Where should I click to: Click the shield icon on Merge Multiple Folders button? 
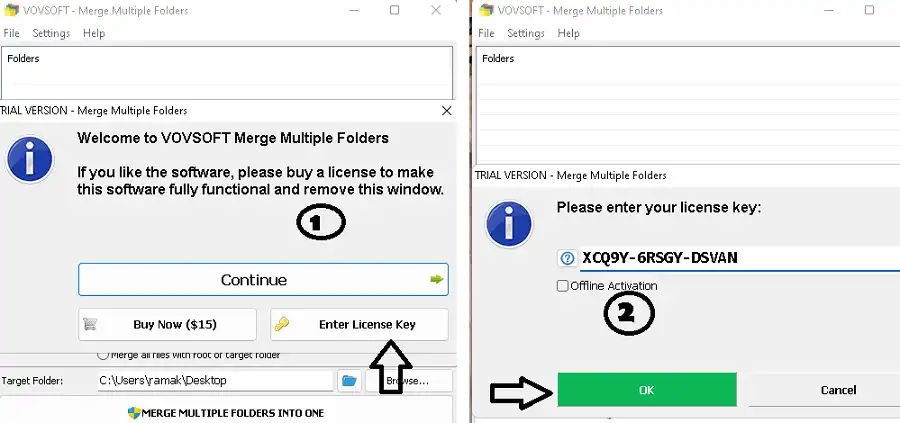click(136, 412)
